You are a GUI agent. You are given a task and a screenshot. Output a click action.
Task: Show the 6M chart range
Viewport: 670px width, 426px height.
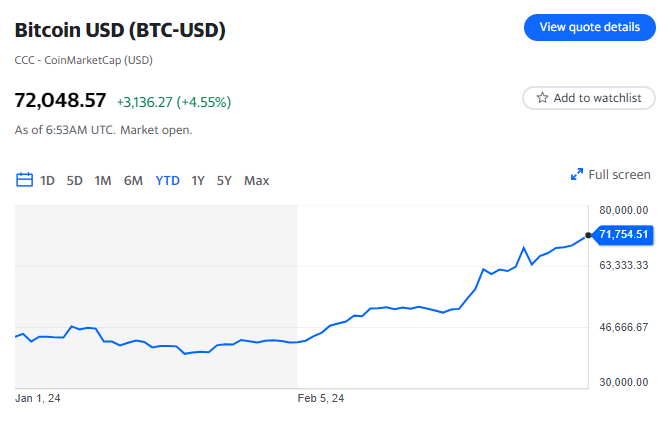pyautogui.click(x=133, y=181)
